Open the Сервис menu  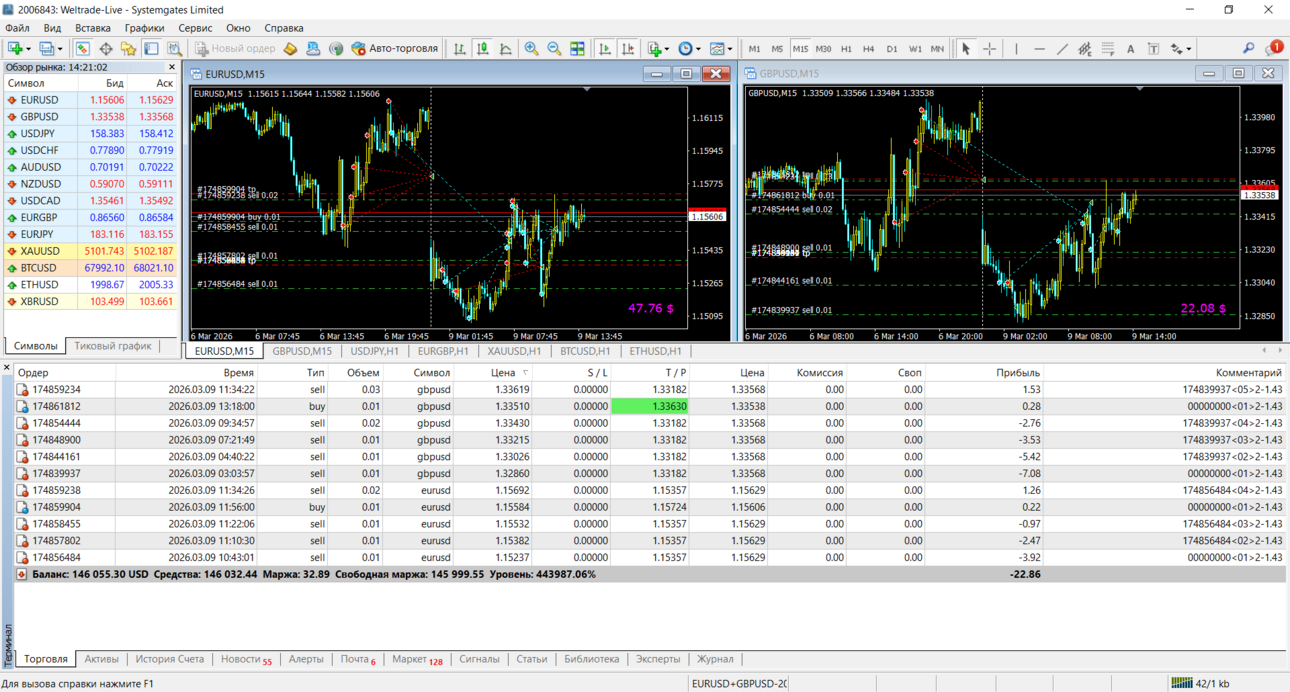point(195,28)
